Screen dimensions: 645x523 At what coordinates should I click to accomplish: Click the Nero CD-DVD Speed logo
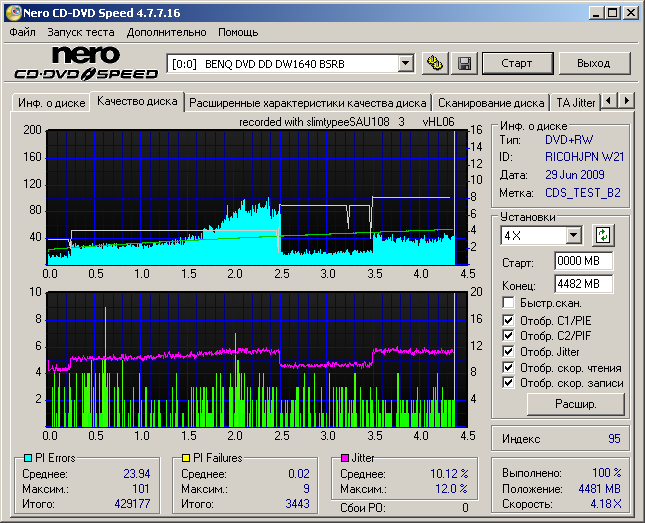coord(86,63)
